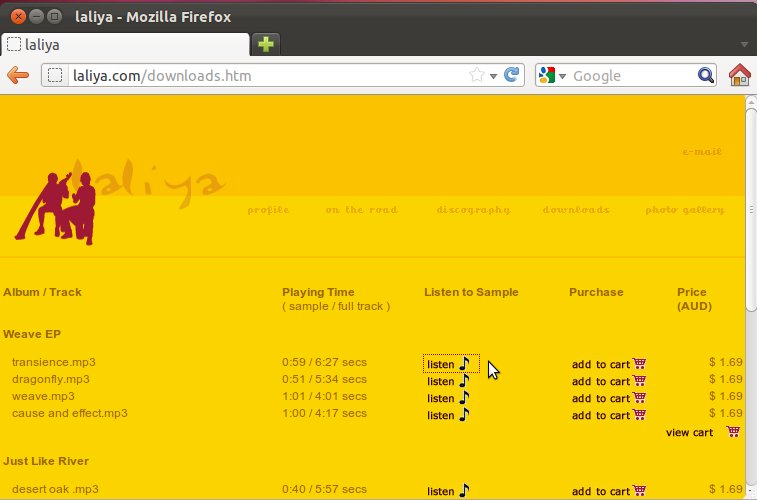
Task: Select the laliya browser tab
Action: click(125, 44)
